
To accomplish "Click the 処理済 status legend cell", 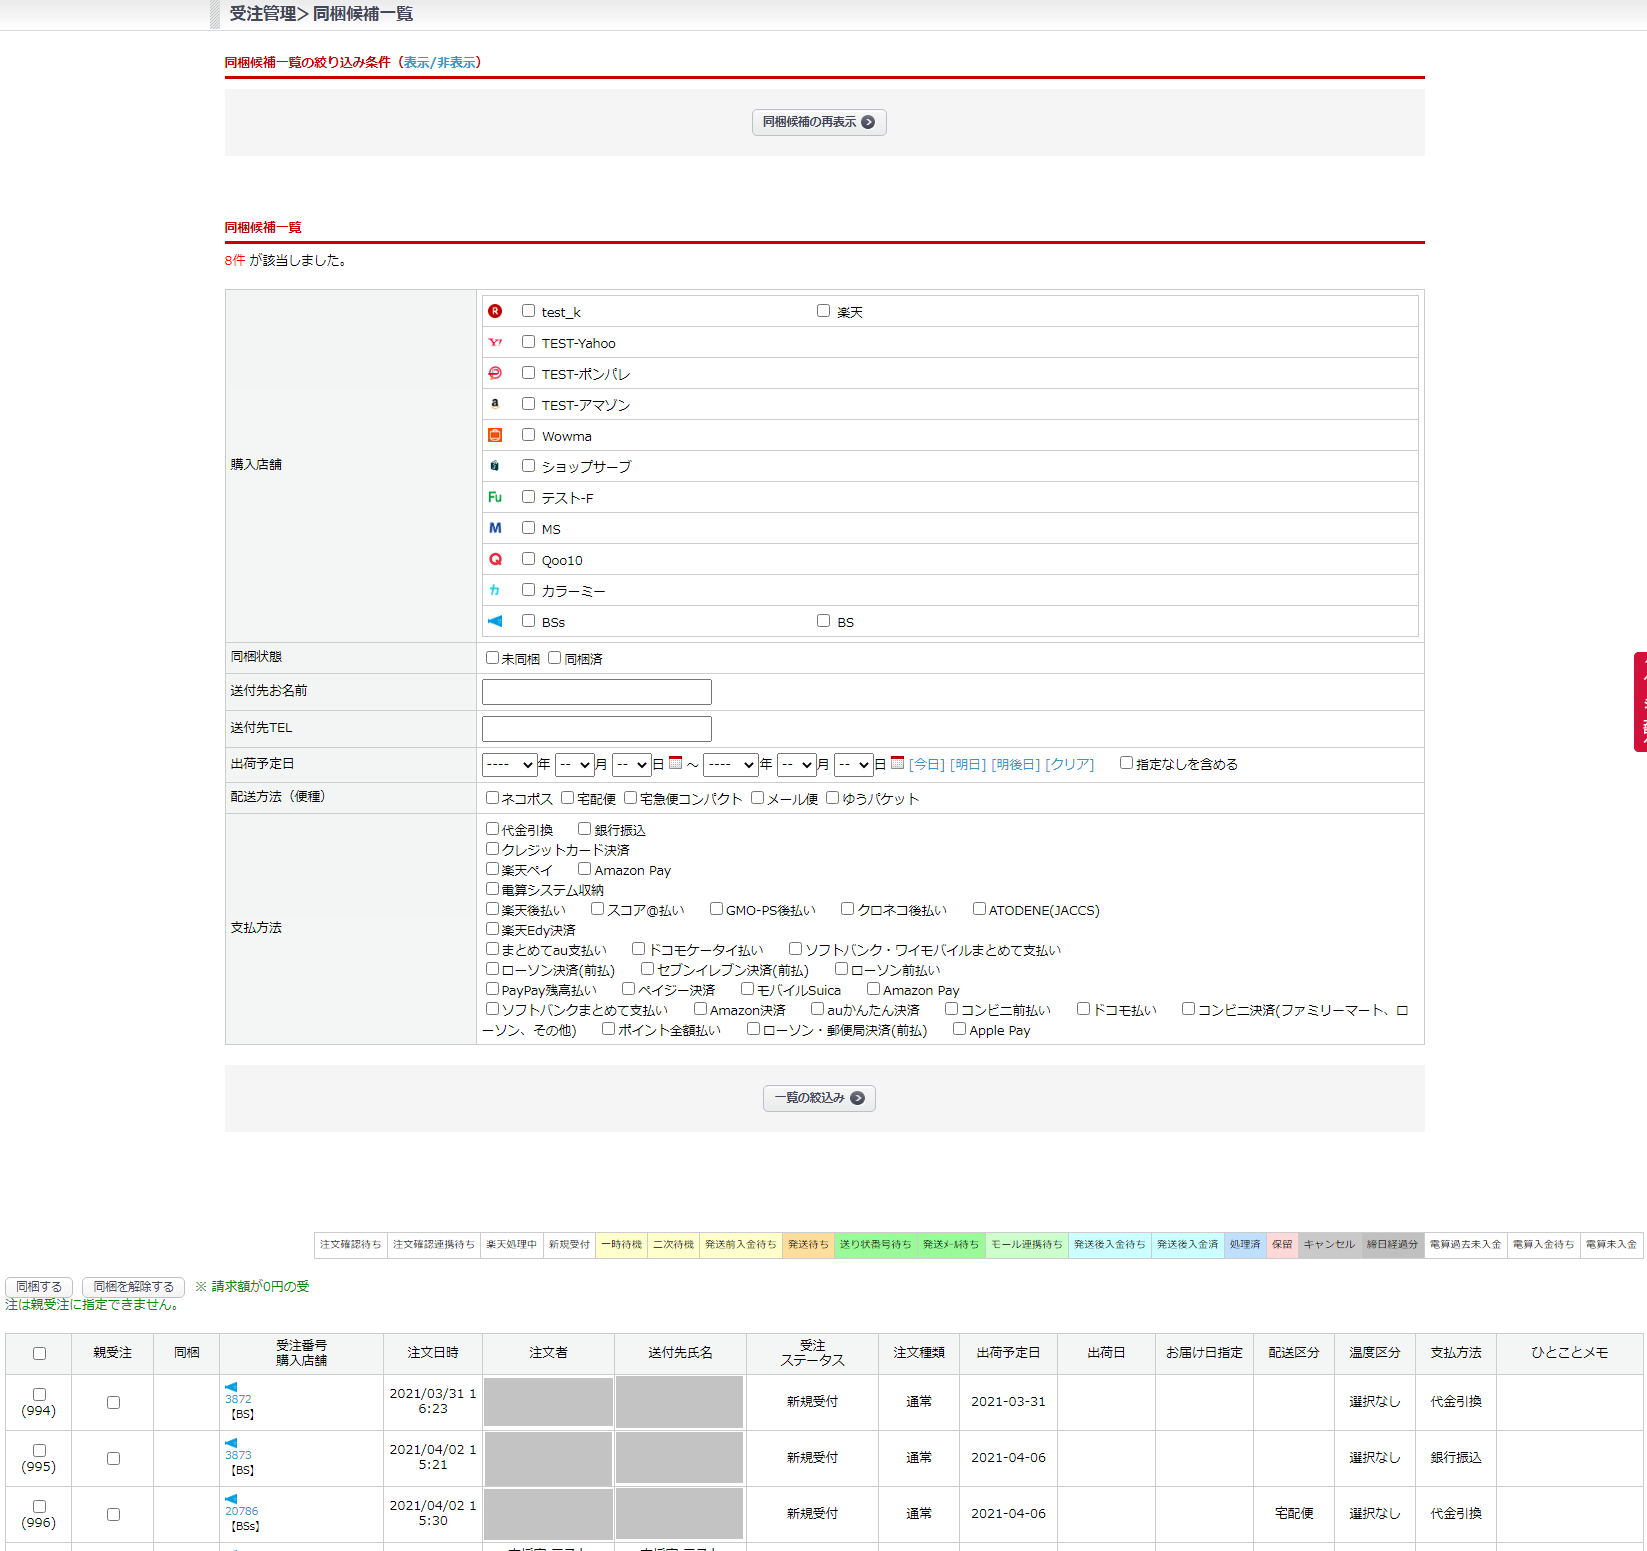I will pyautogui.click(x=1245, y=1245).
